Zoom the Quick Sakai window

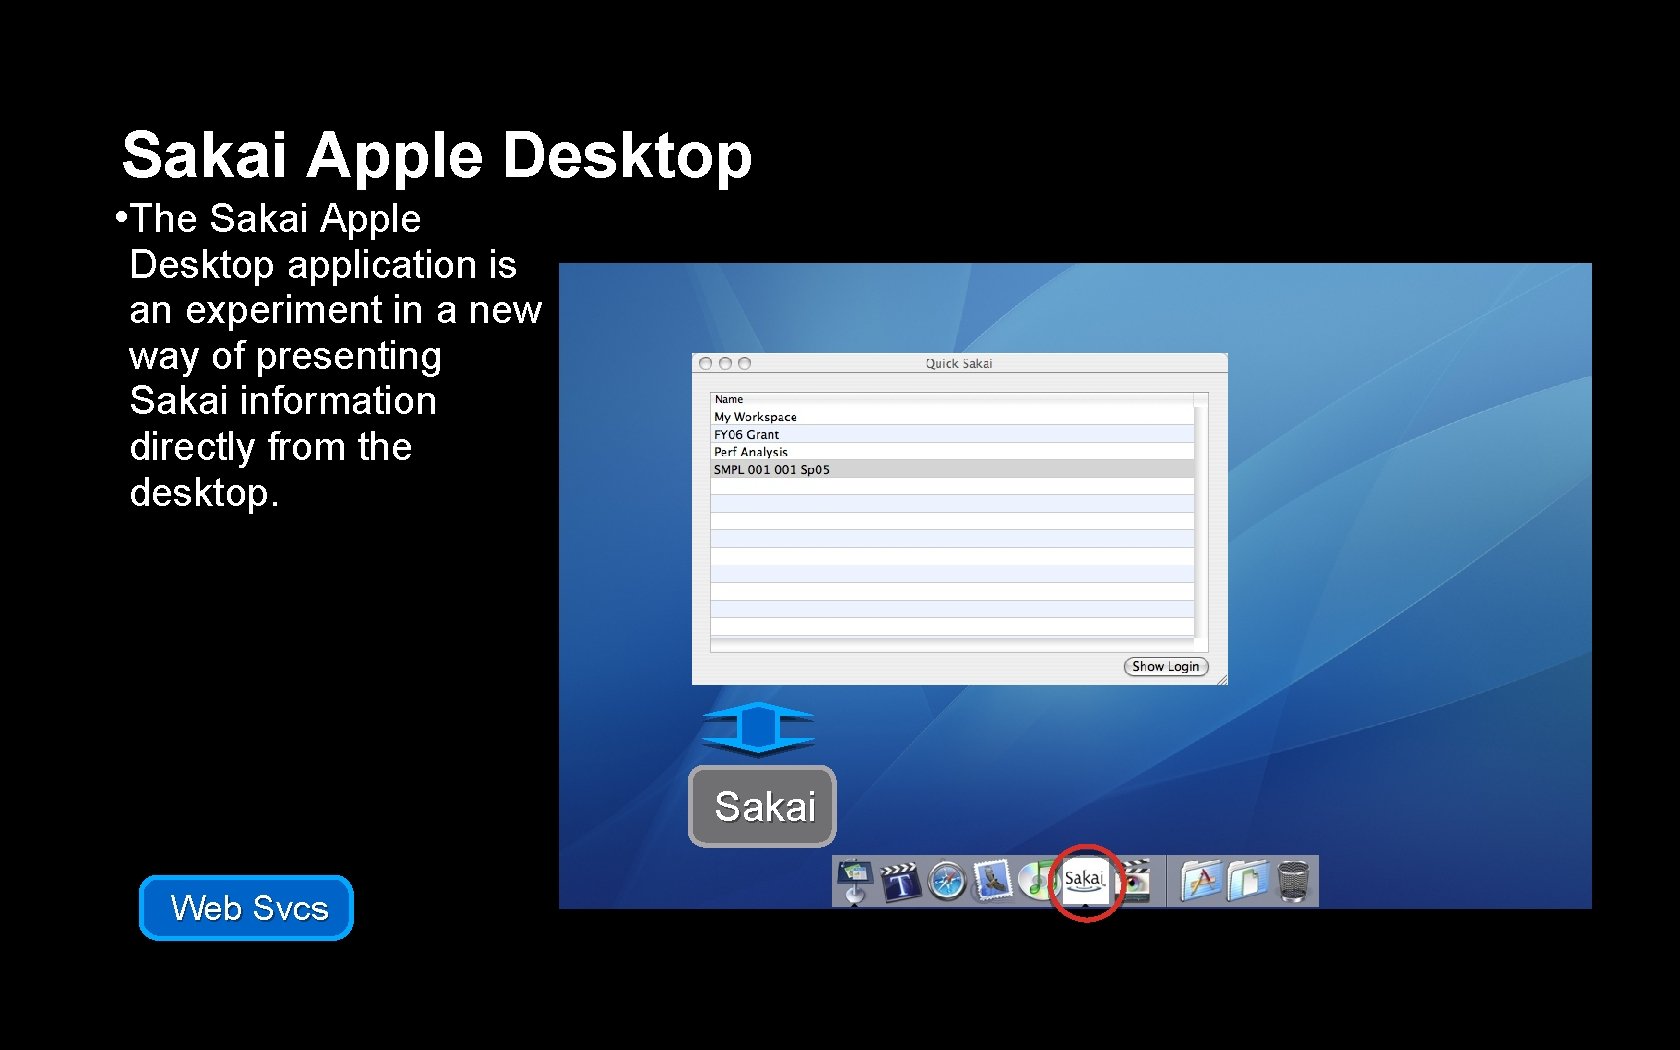(744, 364)
